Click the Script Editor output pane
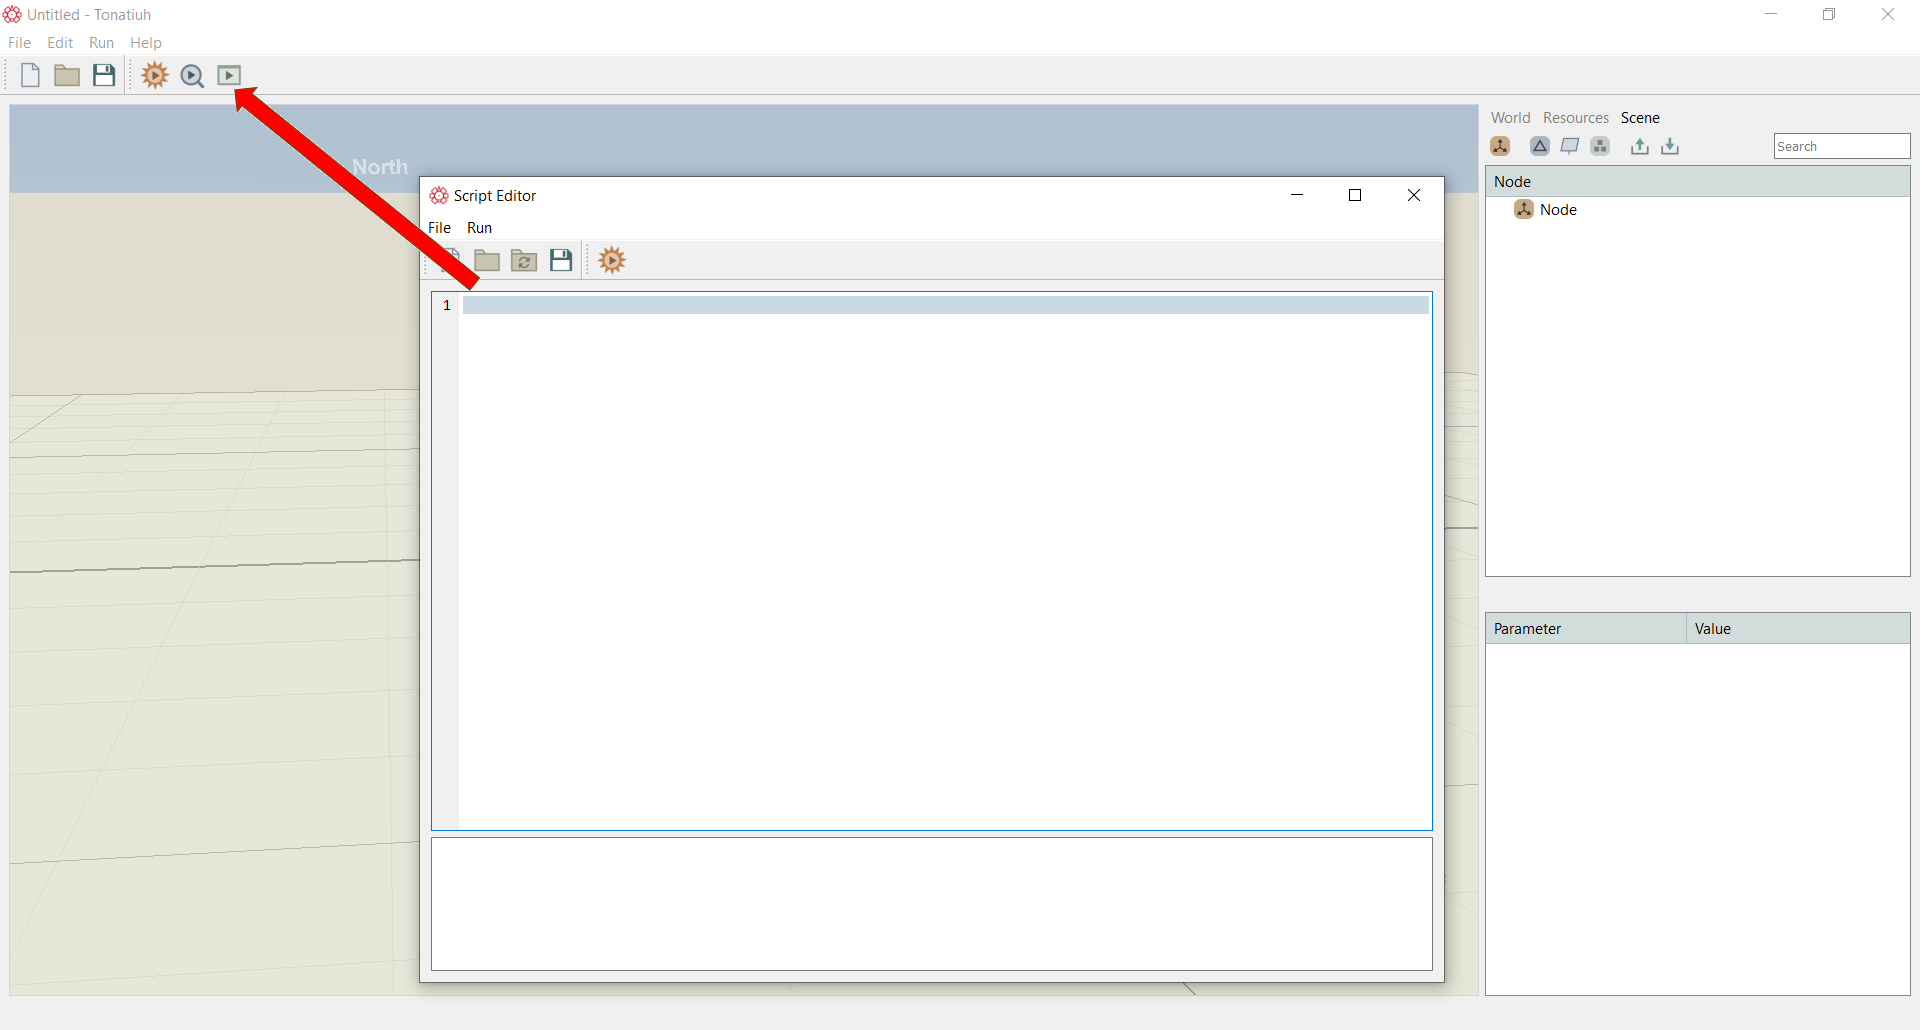 click(x=932, y=904)
